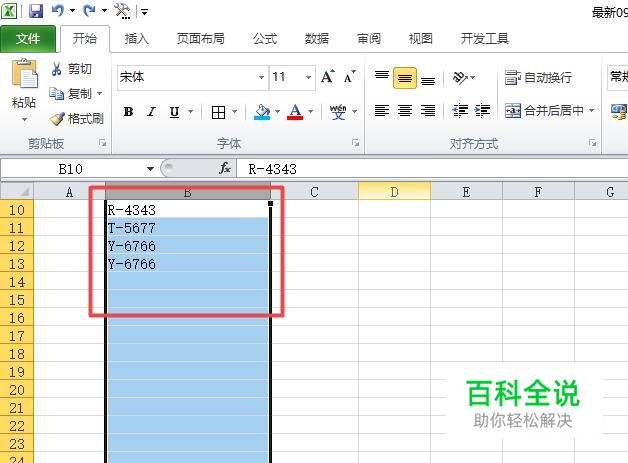Click the tools icon in quick access toolbar
Screen dimensions: 628x463
tap(122, 11)
